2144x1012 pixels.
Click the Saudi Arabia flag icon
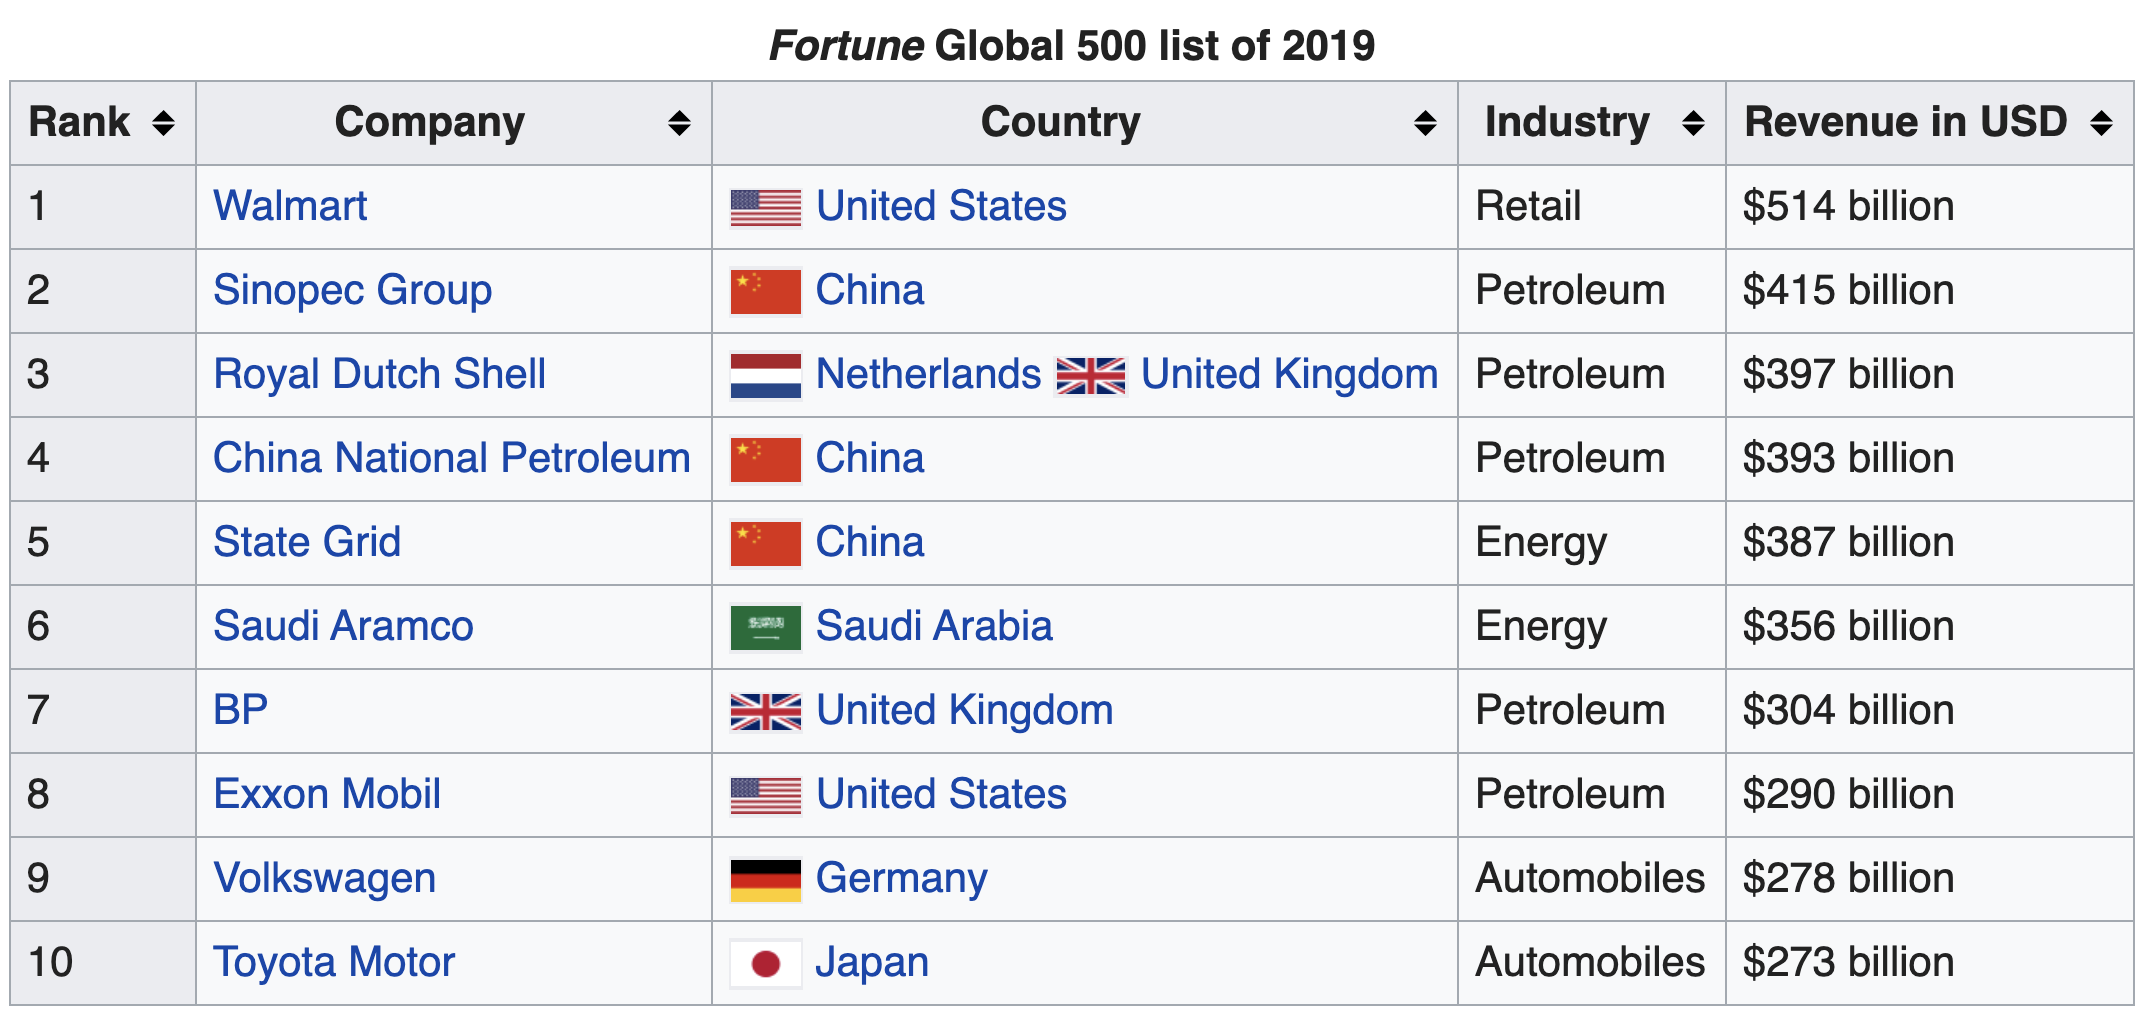(765, 627)
